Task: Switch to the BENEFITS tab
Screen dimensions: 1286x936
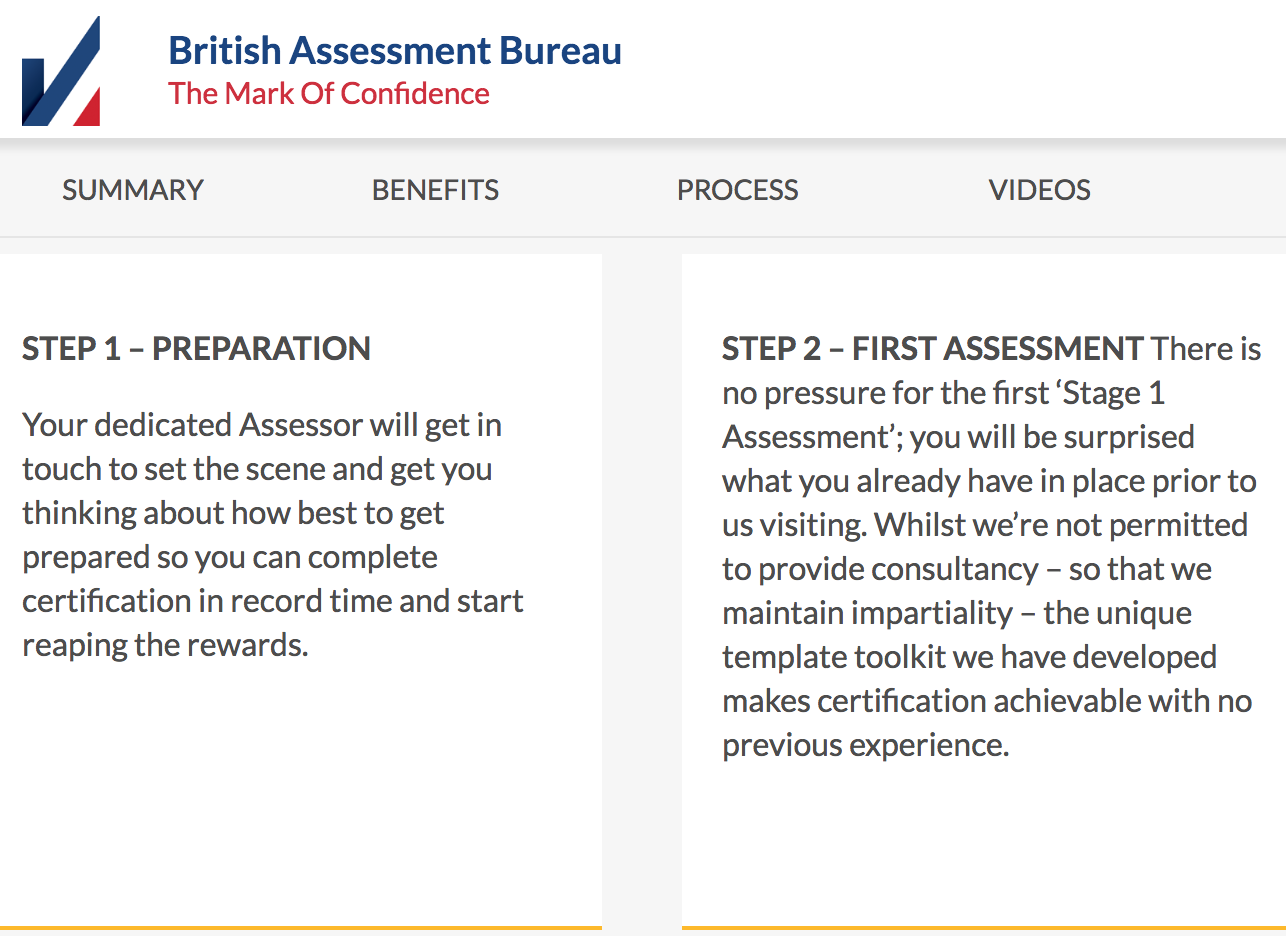Action: [x=435, y=190]
